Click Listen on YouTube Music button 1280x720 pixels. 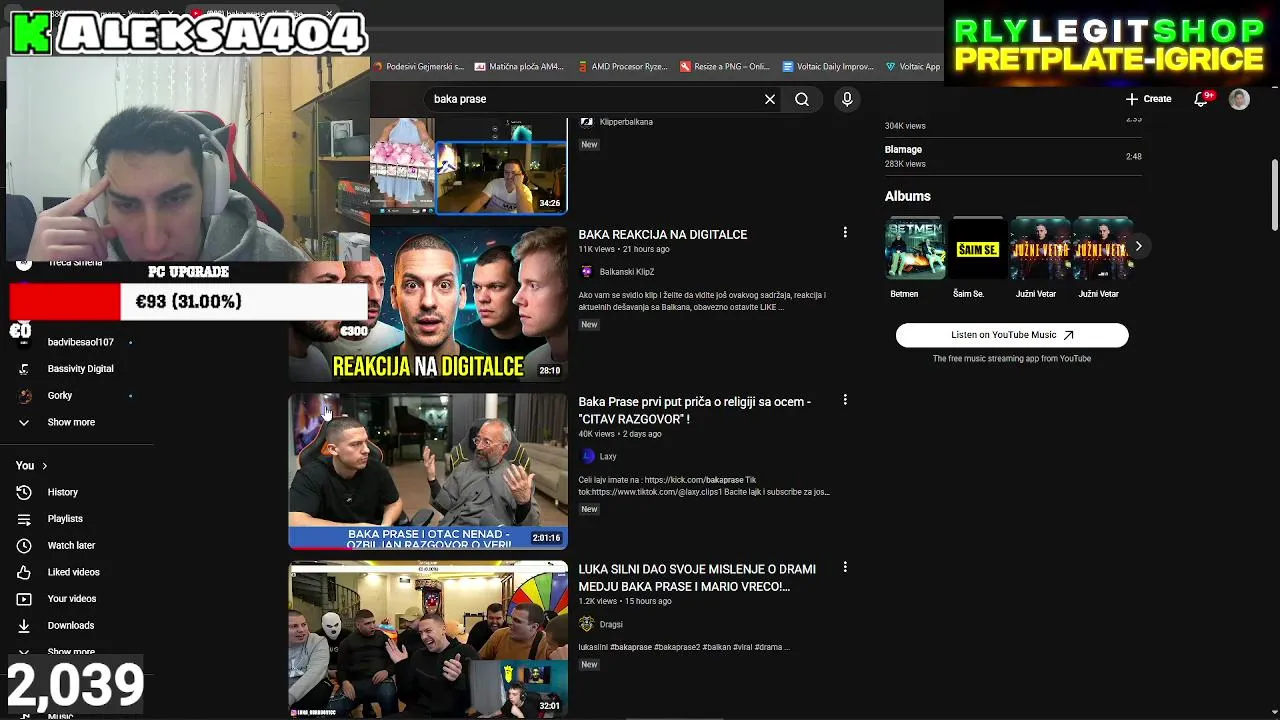click(x=1012, y=335)
